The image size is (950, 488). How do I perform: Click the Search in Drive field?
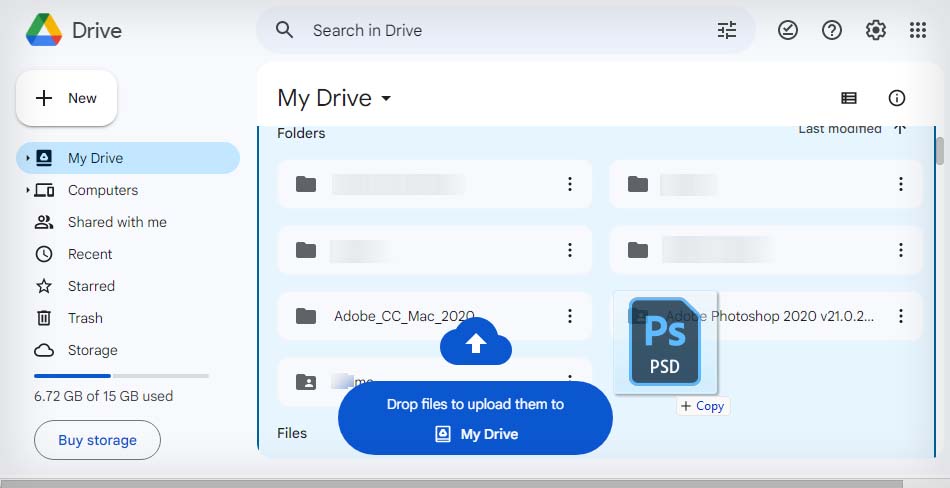(x=500, y=30)
